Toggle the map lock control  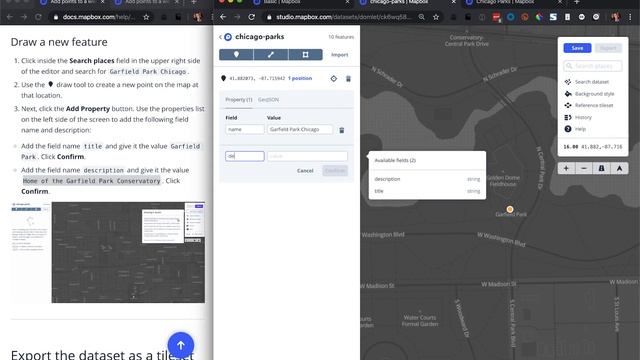click(x=601, y=168)
